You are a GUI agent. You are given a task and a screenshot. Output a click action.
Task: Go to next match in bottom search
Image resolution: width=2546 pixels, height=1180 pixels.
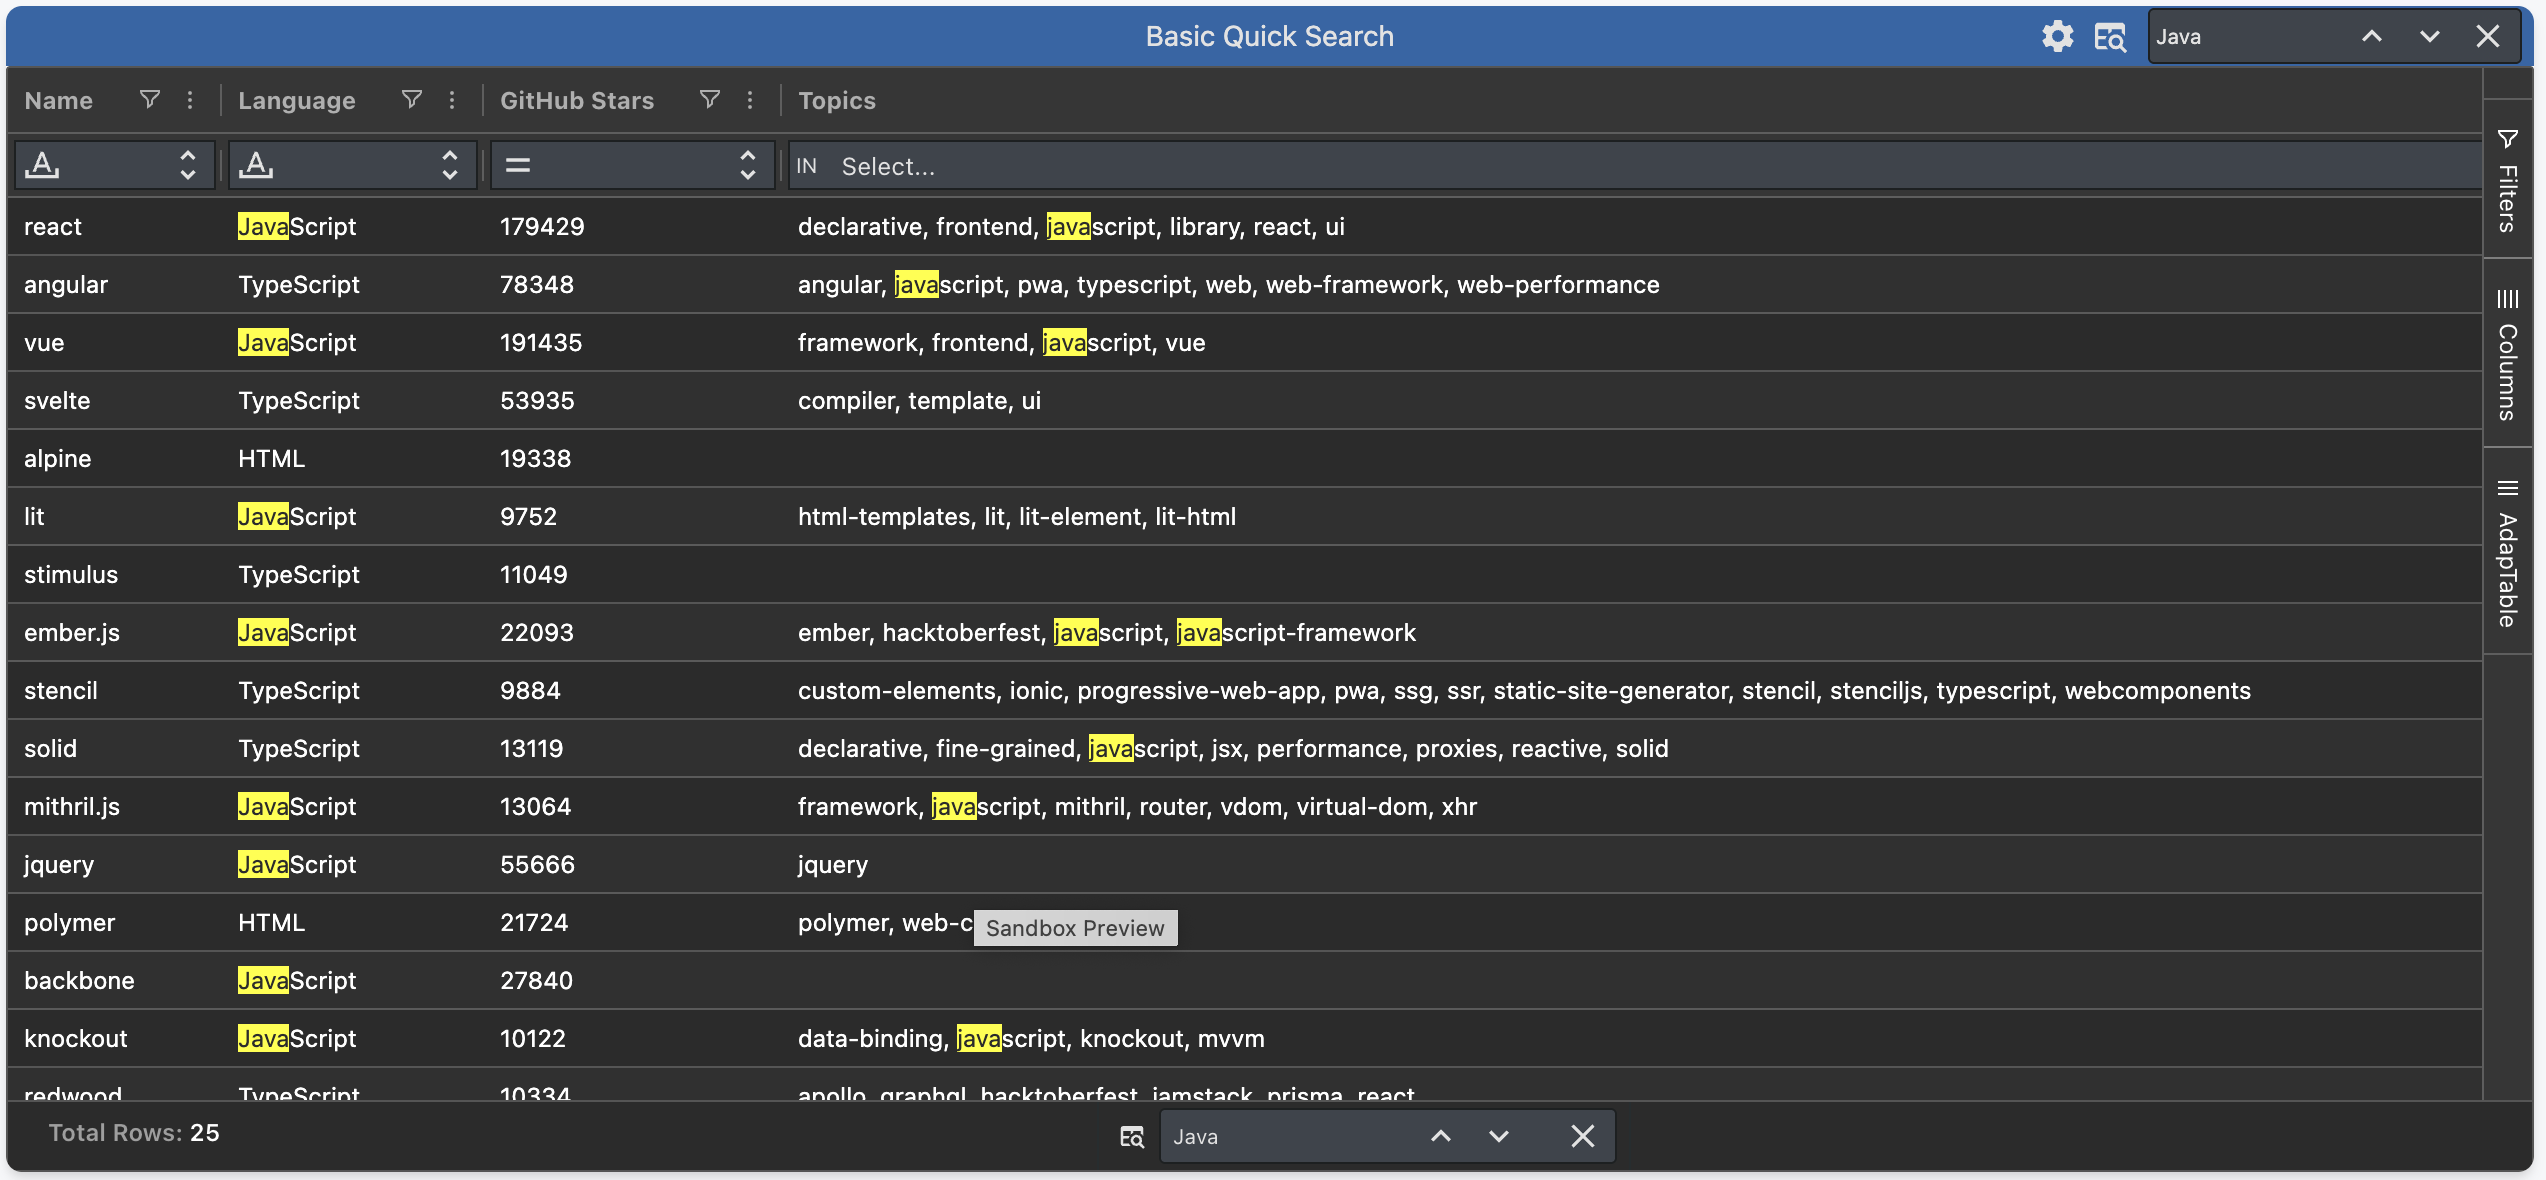click(x=1498, y=1136)
